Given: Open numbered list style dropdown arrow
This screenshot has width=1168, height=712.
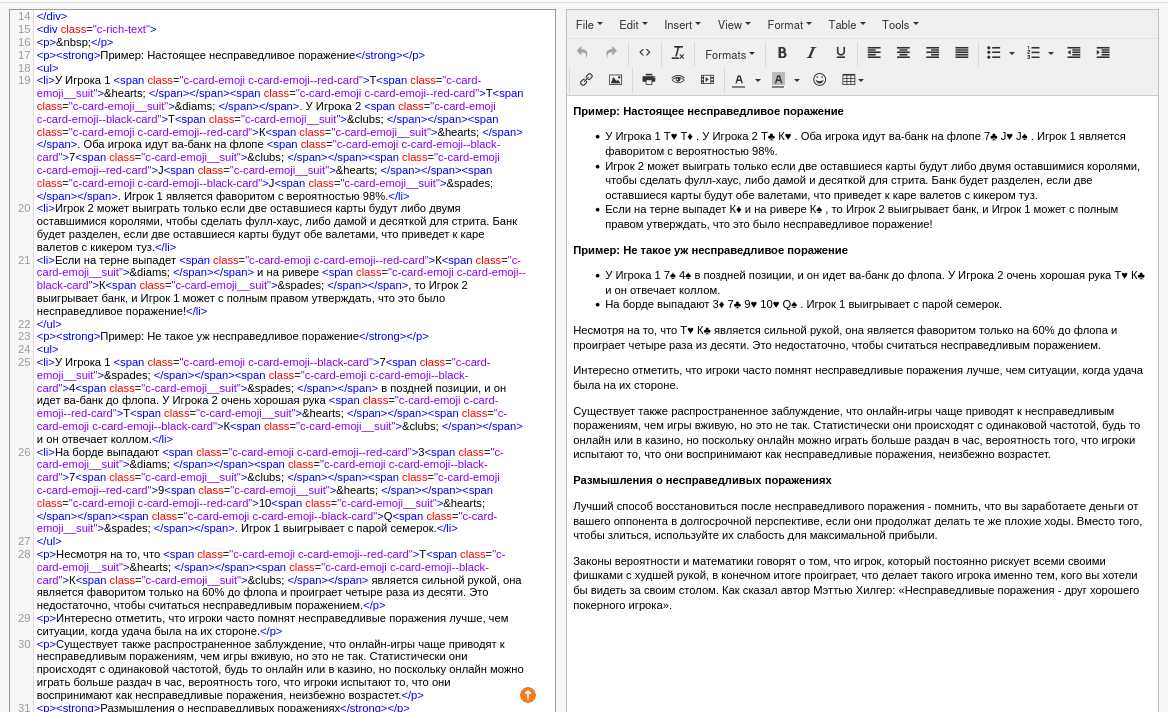Looking at the screenshot, I should (1051, 54).
